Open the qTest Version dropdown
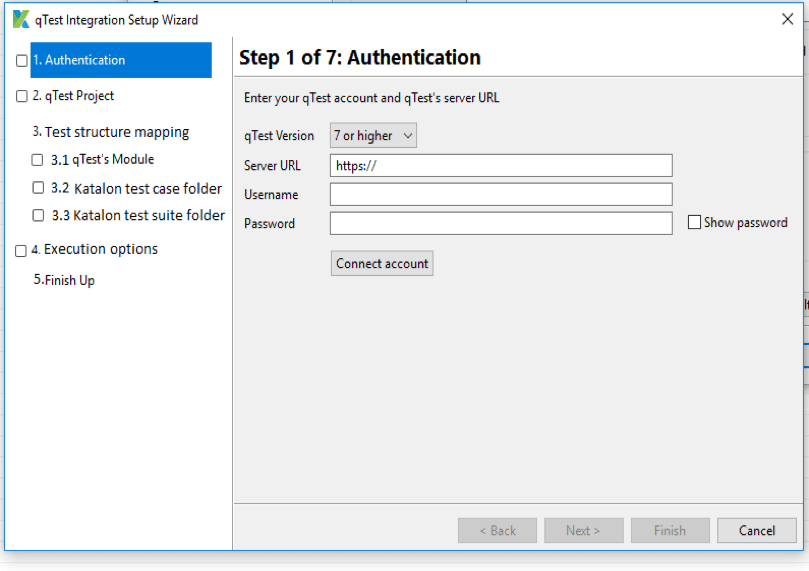Viewport: 809px width, 571px height. (373, 136)
